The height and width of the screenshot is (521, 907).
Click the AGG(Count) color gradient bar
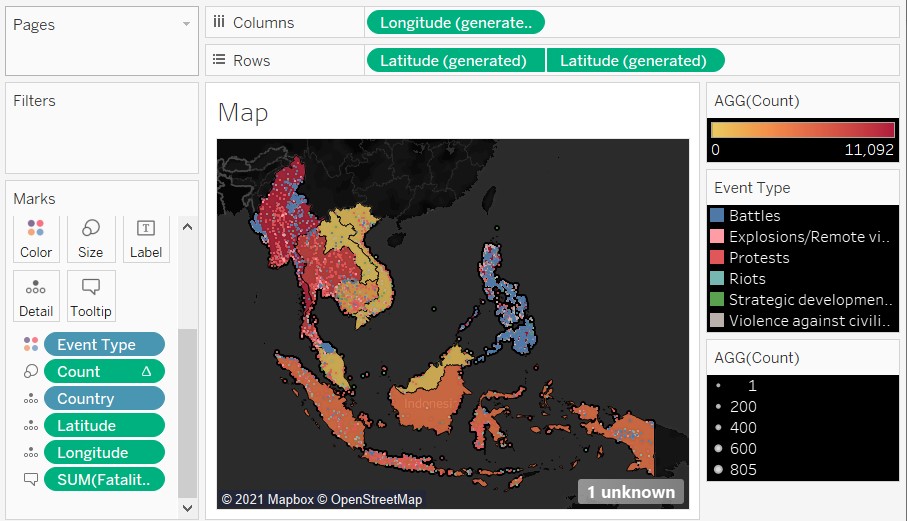[802, 129]
